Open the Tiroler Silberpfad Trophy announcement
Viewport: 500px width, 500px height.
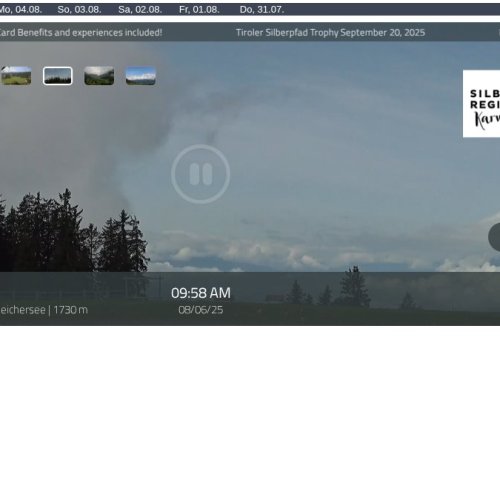click(x=330, y=33)
